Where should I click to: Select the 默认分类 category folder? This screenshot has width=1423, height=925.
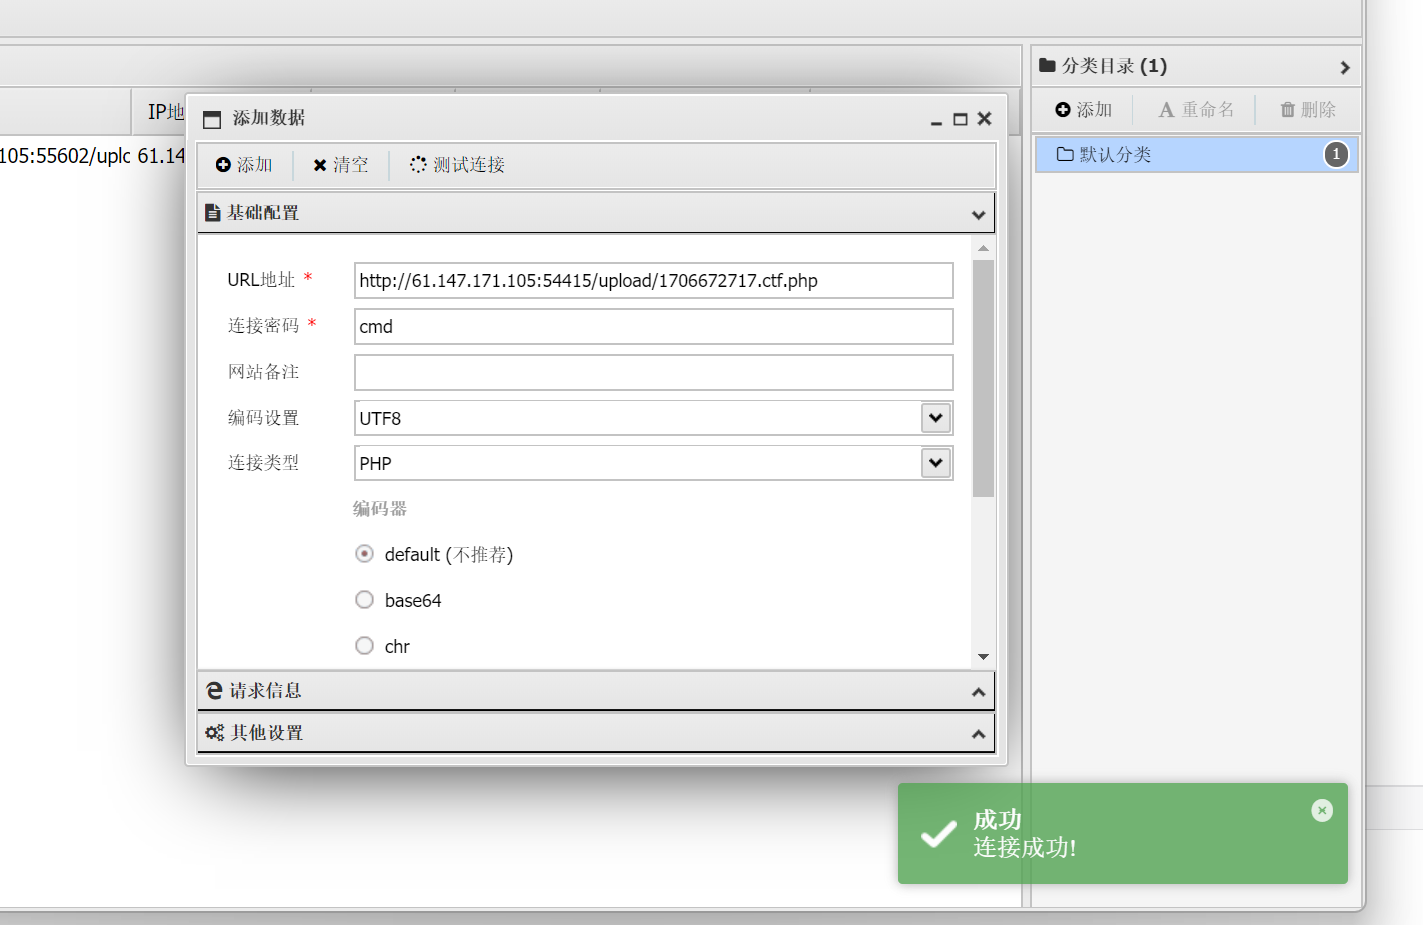click(1196, 155)
